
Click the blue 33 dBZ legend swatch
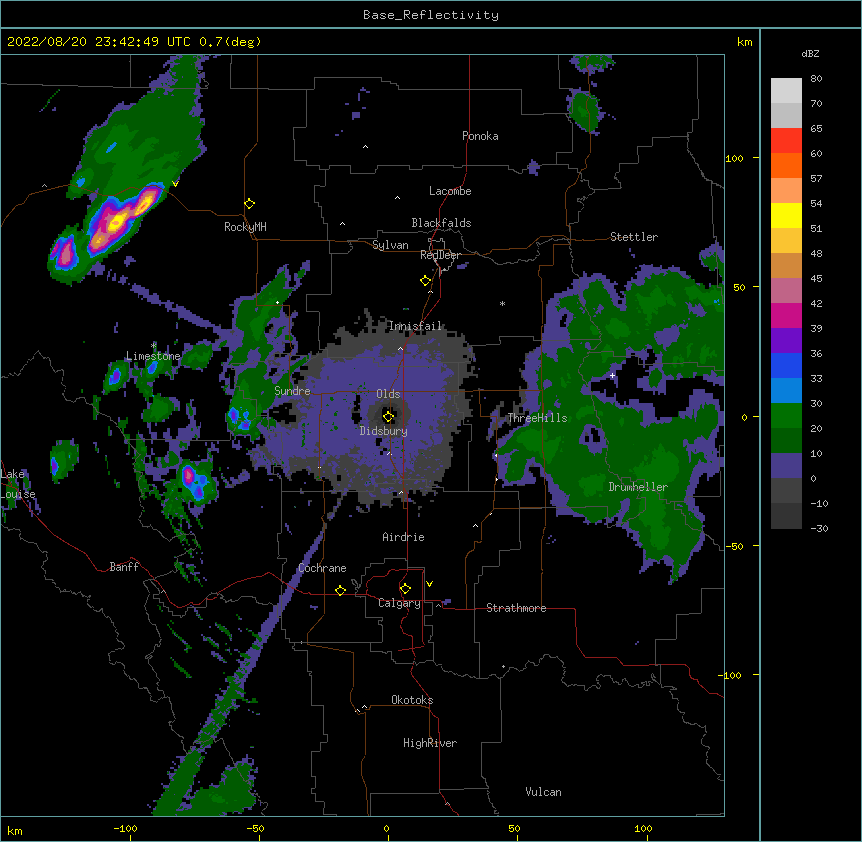click(x=786, y=365)
